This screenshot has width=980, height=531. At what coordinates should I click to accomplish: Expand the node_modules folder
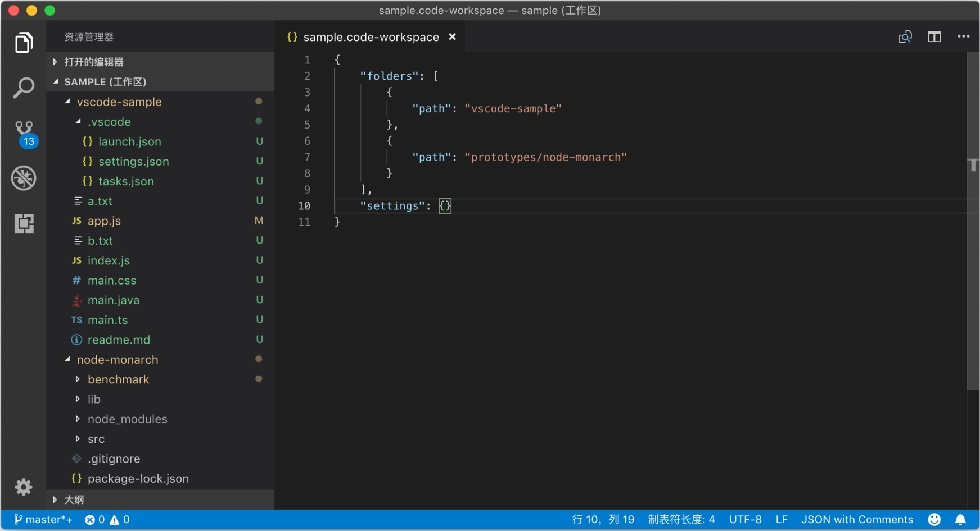(78, 419)
